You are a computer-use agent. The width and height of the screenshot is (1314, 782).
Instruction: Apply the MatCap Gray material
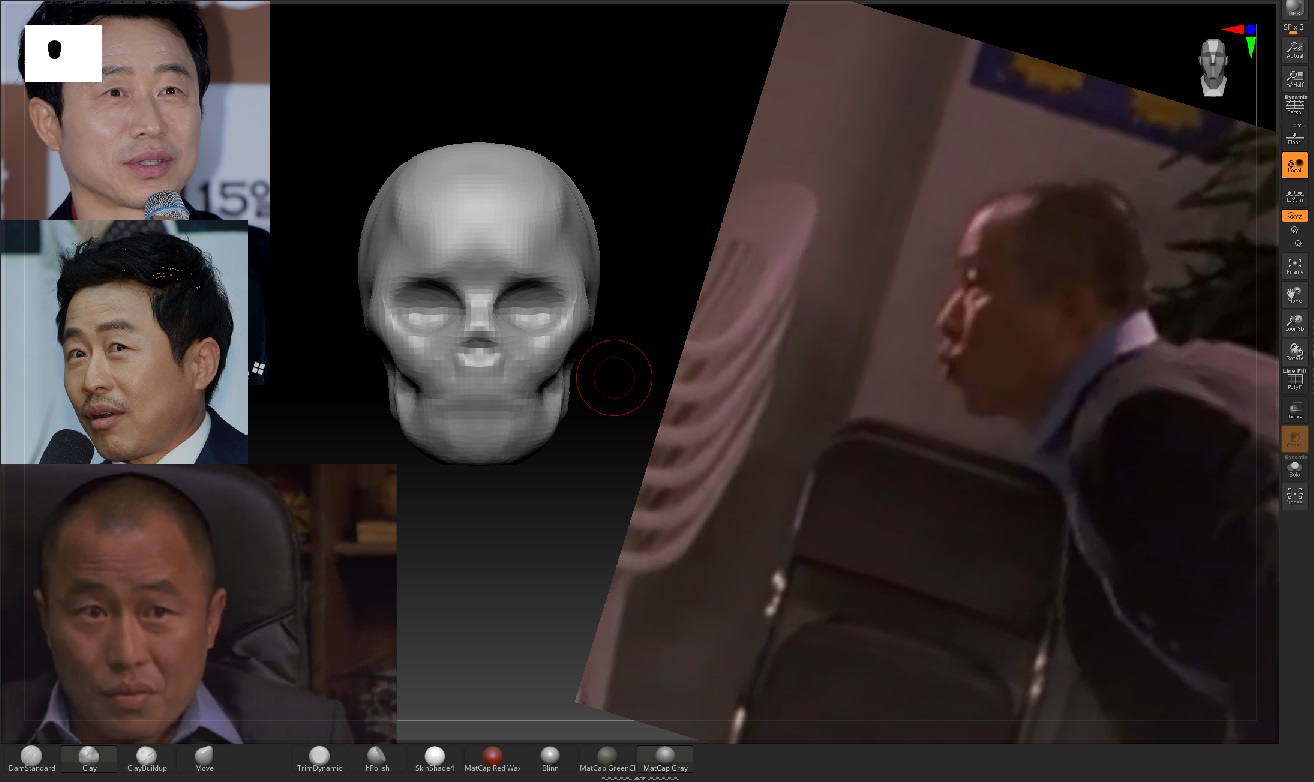[x=665, y=759]
